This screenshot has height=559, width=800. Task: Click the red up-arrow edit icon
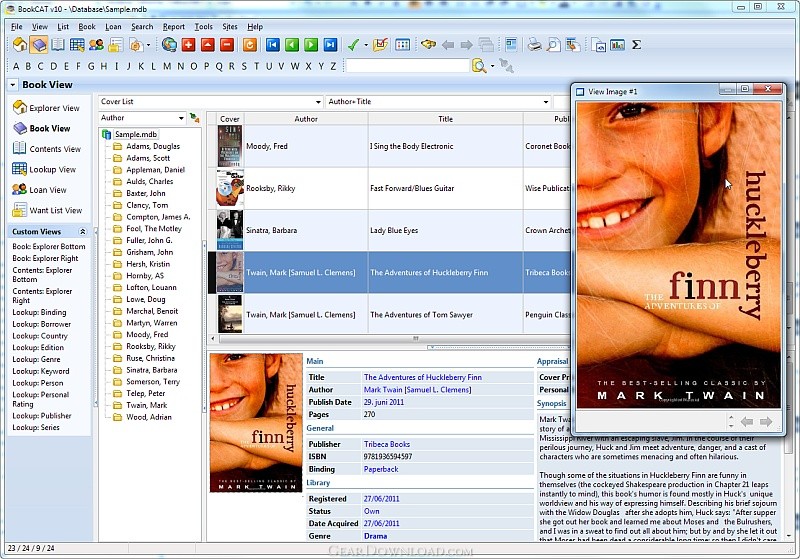click(x=208, y=45)
